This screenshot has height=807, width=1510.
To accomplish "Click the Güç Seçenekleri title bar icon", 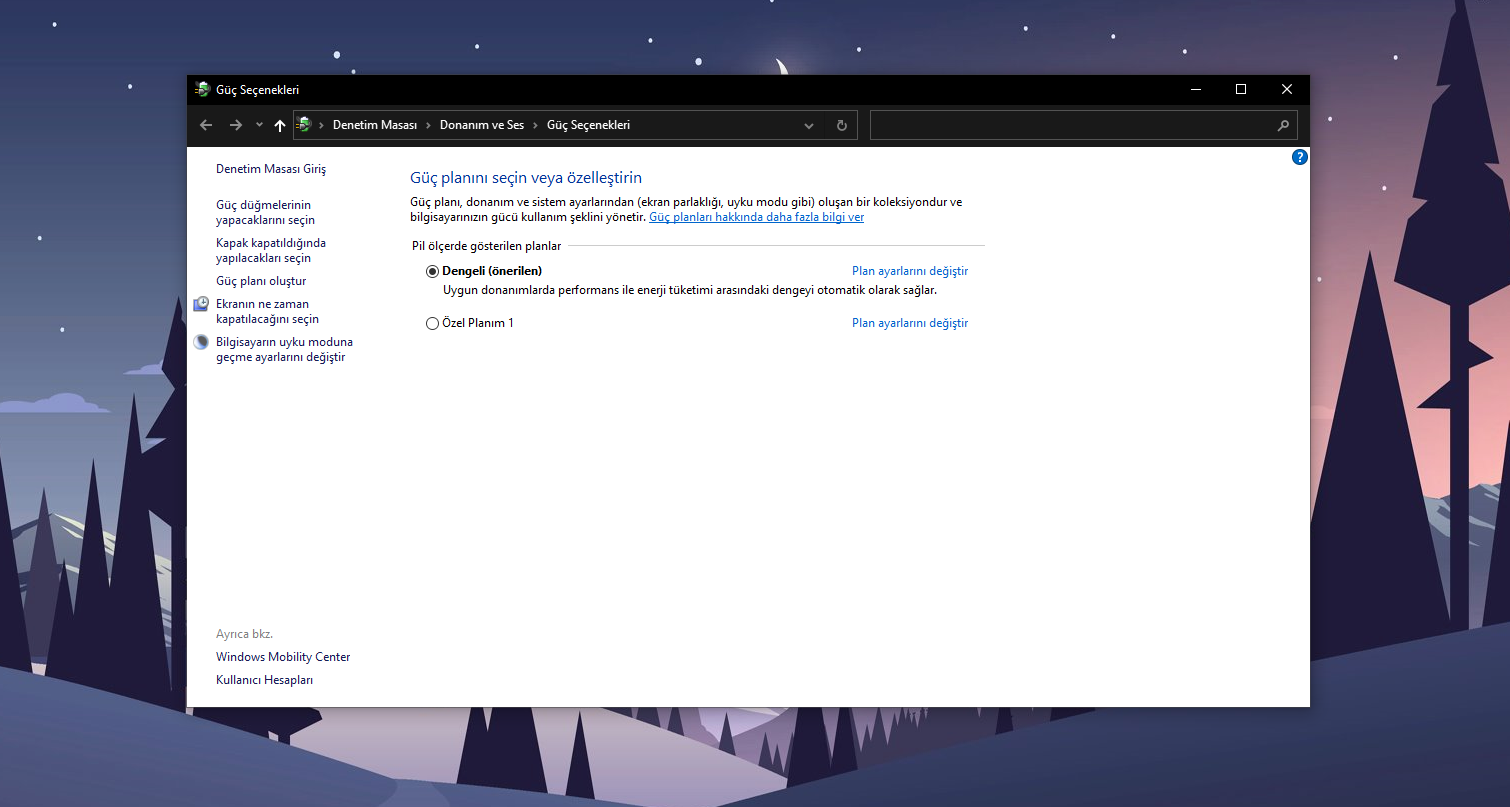I will (202, 90).
